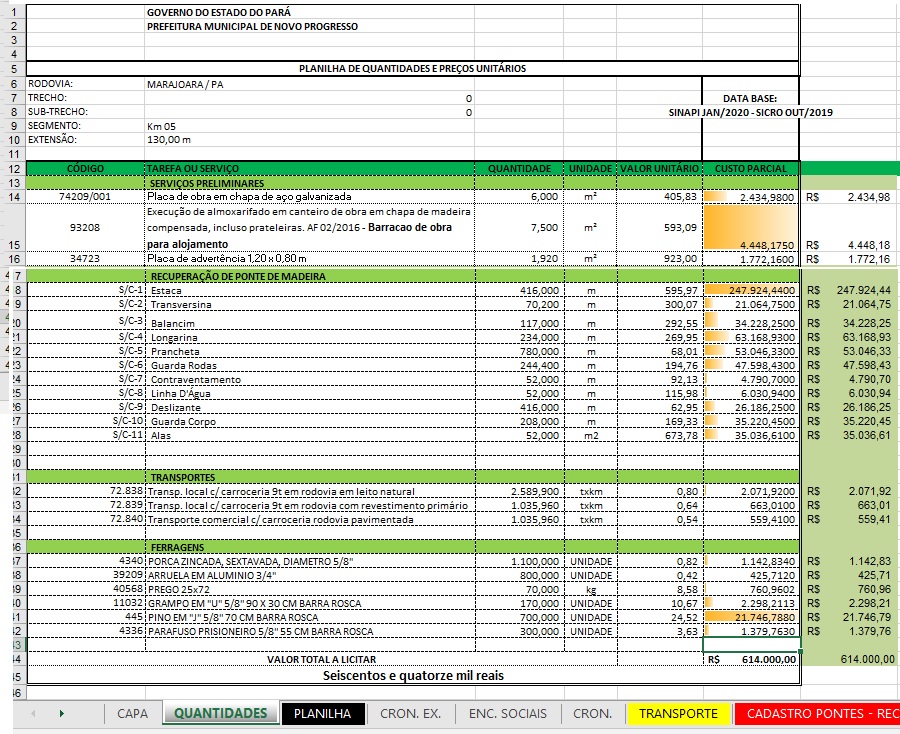Viewport: 900px width, 734px height.
Task: Click the TAREFA OU SERVIÇO header cell
Action: 309,169
